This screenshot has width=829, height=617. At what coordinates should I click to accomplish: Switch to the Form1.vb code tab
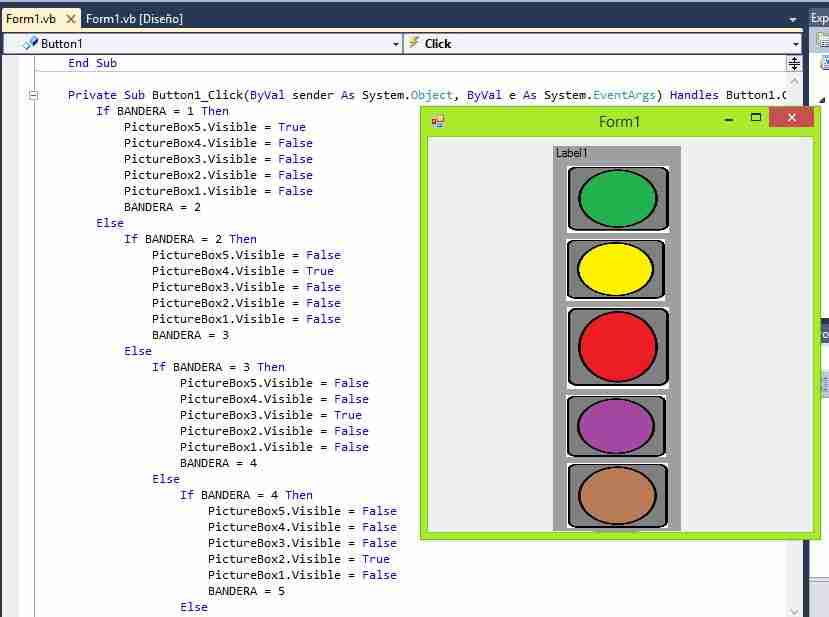[31, 19]
